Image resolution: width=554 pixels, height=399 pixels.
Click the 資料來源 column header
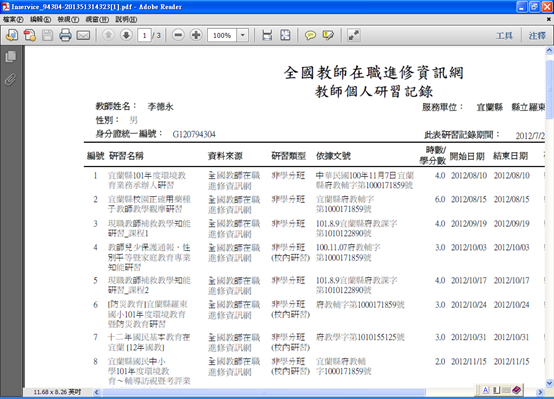click(x=225, y=156)
